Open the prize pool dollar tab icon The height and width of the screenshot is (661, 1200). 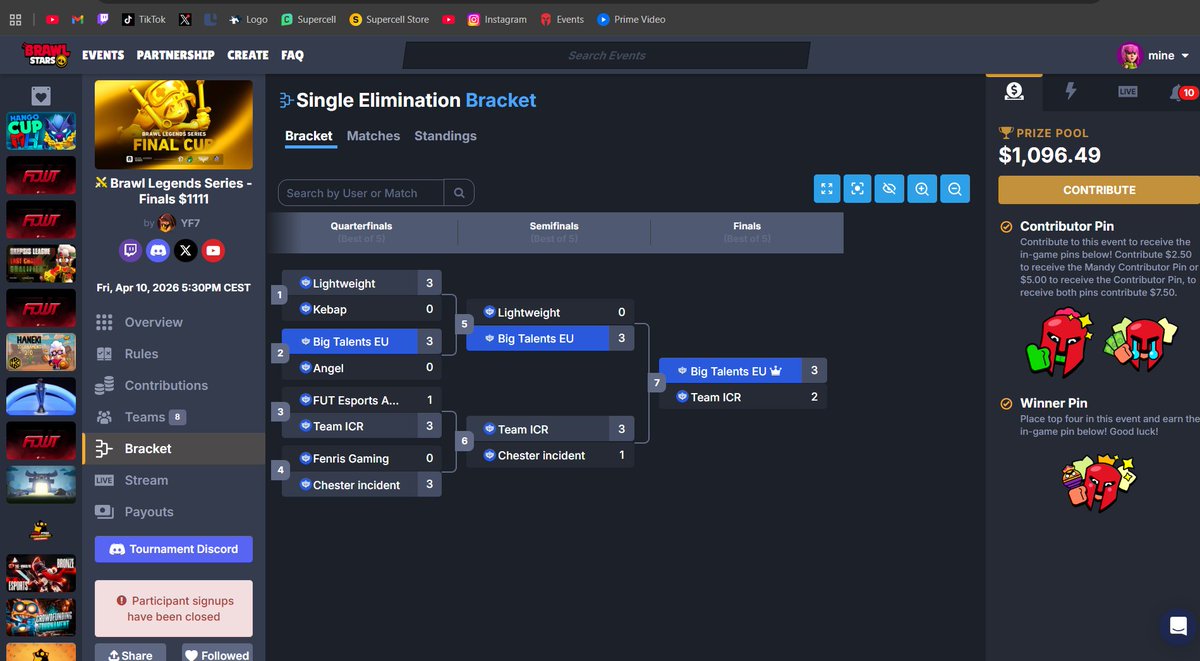pos(1014,91)
